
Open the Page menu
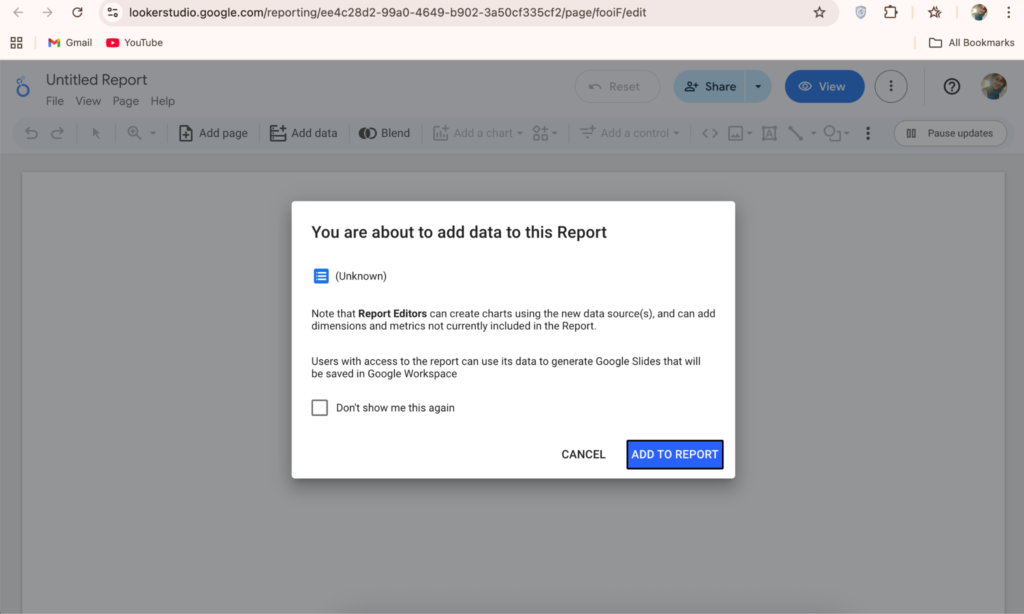(x=125, y=101)
